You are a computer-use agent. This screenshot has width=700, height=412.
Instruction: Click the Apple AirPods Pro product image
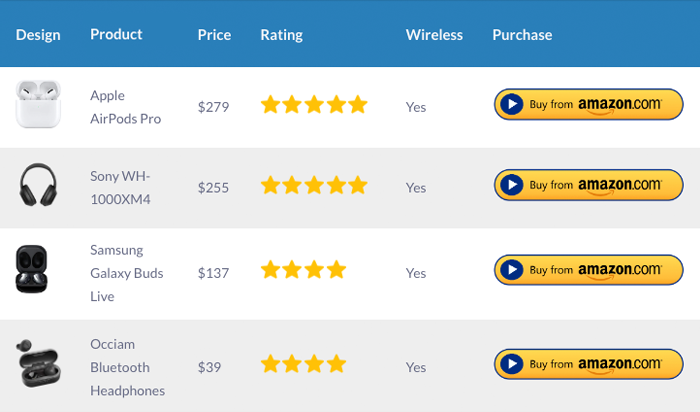(x=38, y=104)
